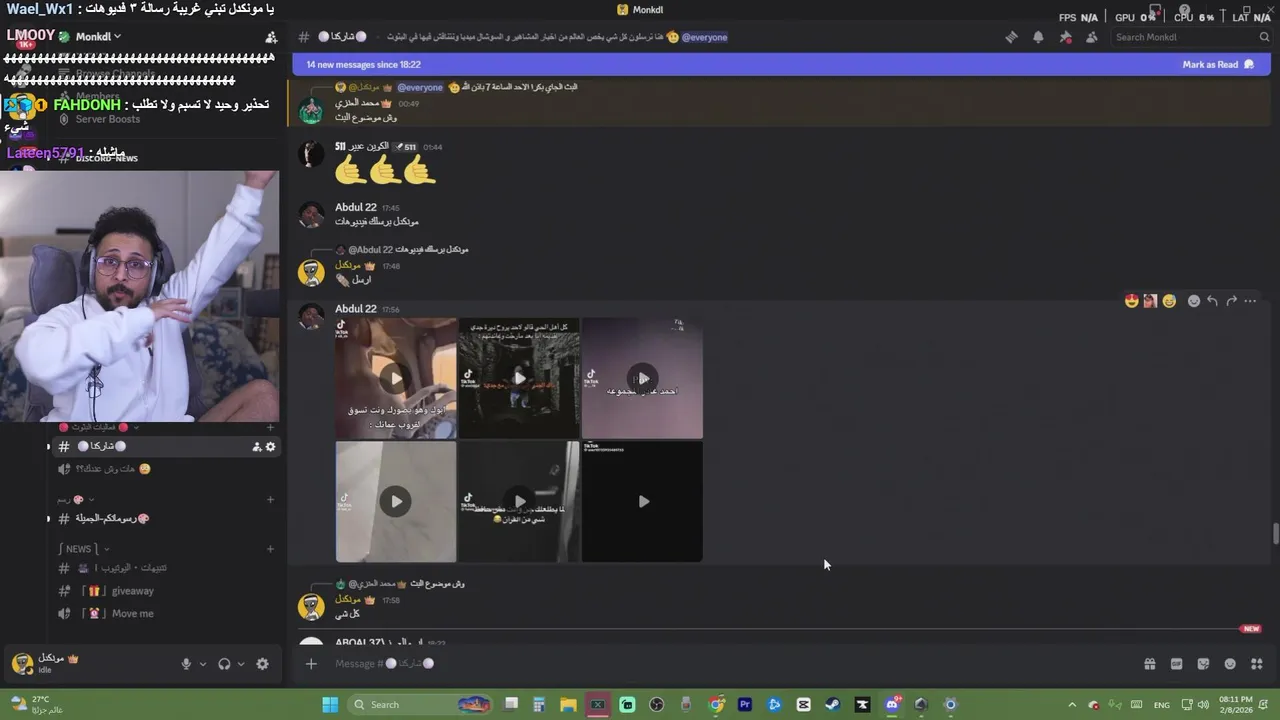This screenshot has width=1280, height=720.
Task: Toggle the member list icon
Action: [x=1091, y=37]
